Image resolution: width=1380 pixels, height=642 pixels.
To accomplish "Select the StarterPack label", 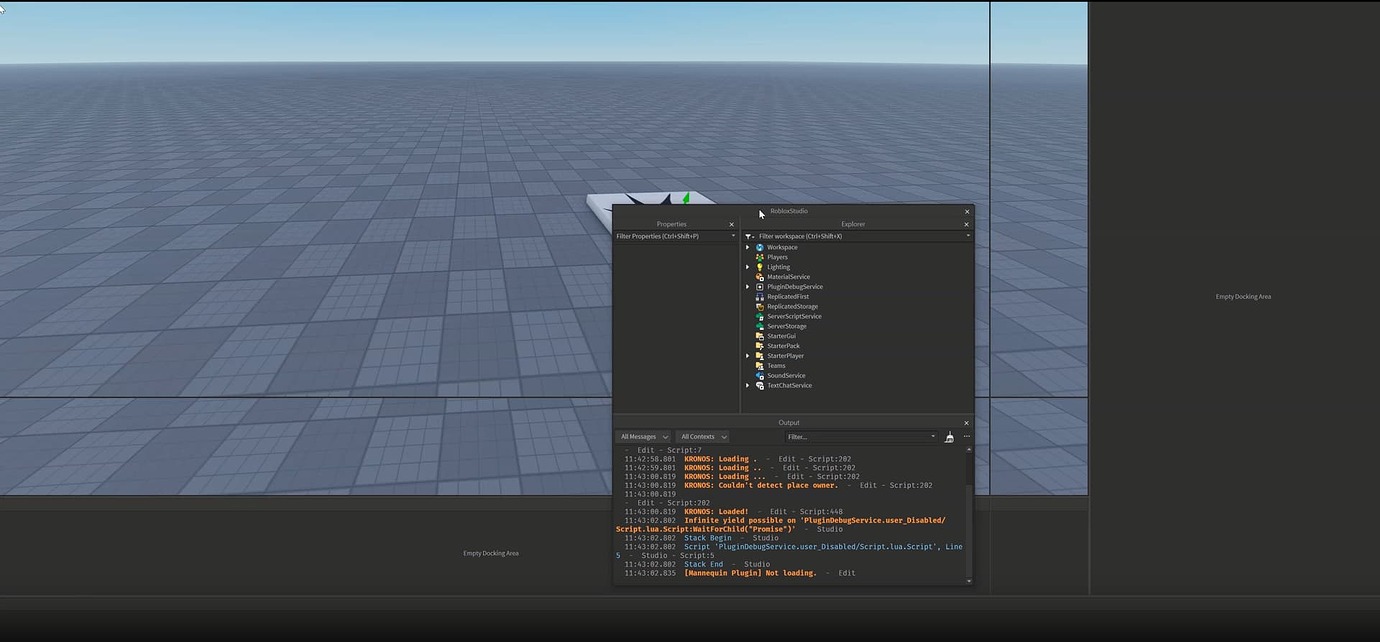I will pos(783,346).
